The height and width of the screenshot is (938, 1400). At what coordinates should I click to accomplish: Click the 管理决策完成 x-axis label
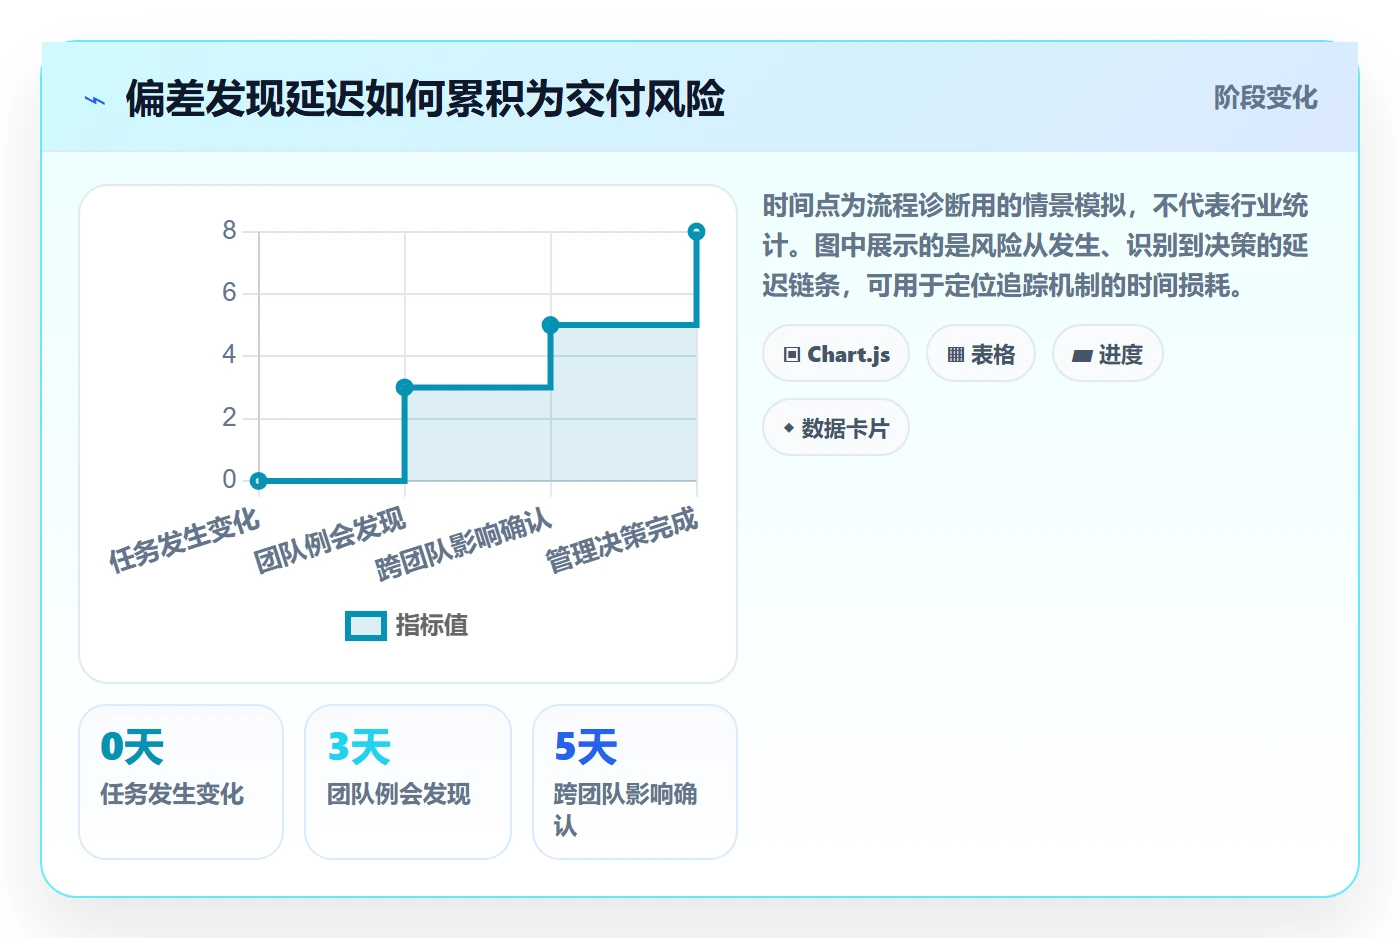tap(621, 541)
